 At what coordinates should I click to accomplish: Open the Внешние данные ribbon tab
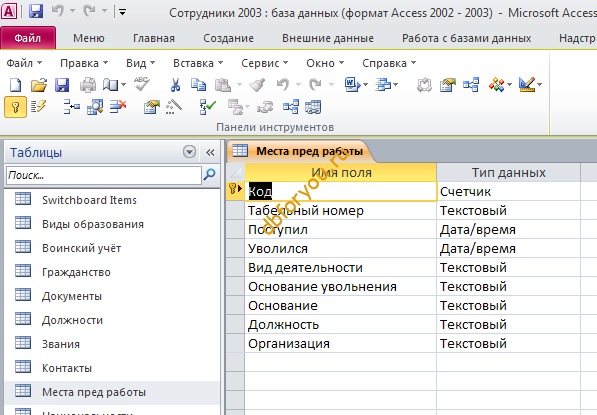coord(328,38)
